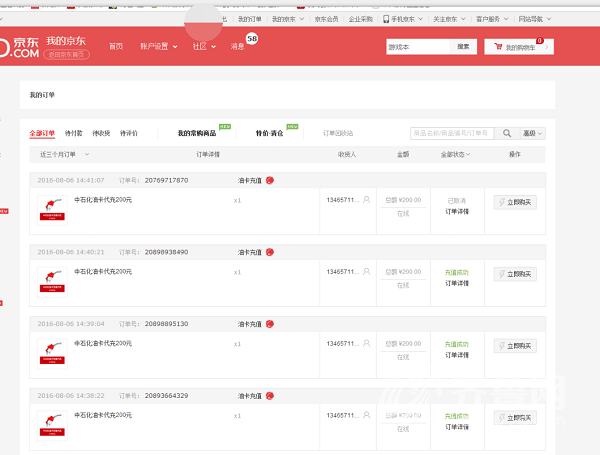Click order search field 商品名称/商品编号/订单号
Image resolution: width=600 pixels, height=455 pixels.
[x=452, y=133]
